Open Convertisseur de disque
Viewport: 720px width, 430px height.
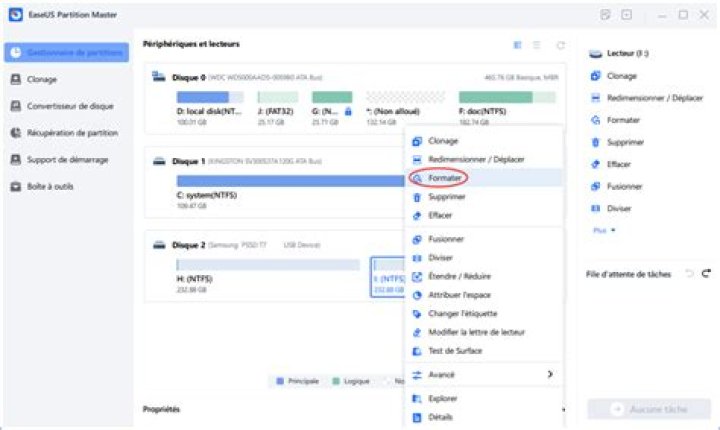click(62, 106)
